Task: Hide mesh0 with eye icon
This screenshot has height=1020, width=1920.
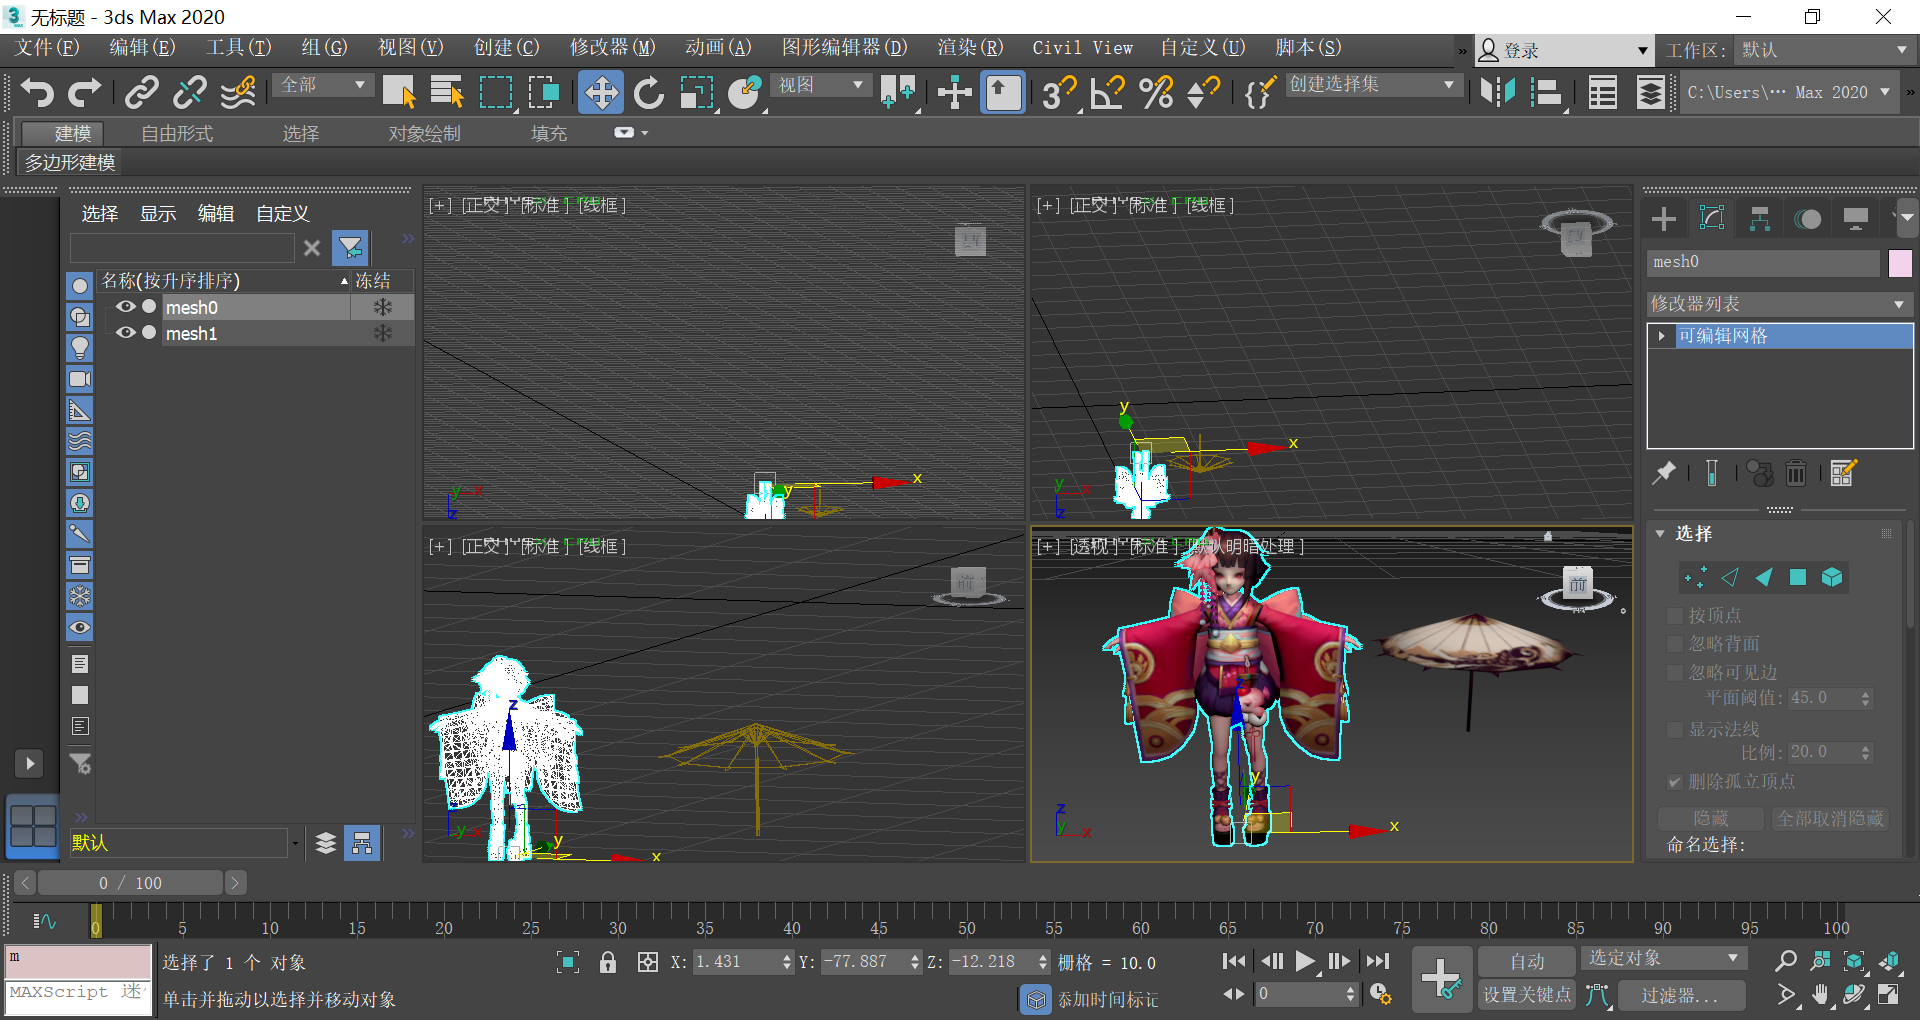Action: (x=126, y=307)
